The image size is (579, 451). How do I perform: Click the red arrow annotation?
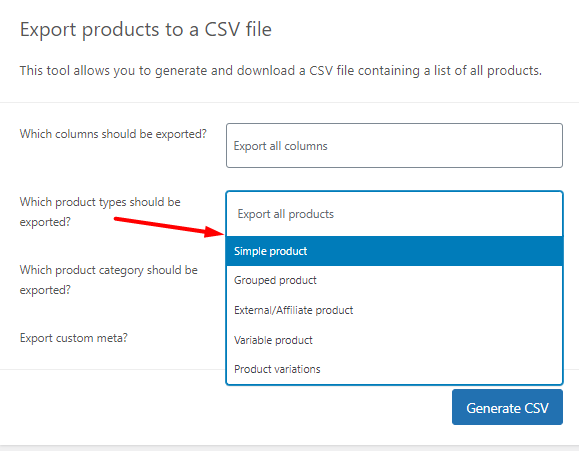click(169, 226)
